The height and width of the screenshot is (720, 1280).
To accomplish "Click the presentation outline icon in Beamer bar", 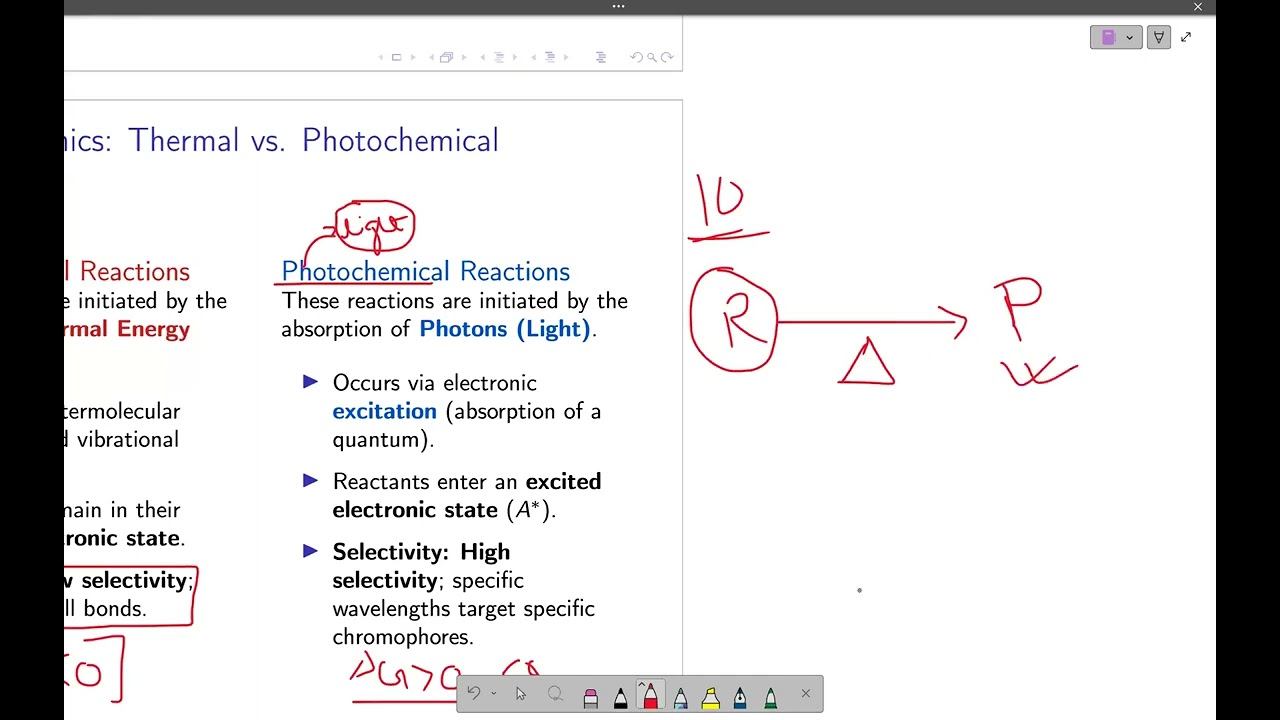I will click(x=601, y=57).
